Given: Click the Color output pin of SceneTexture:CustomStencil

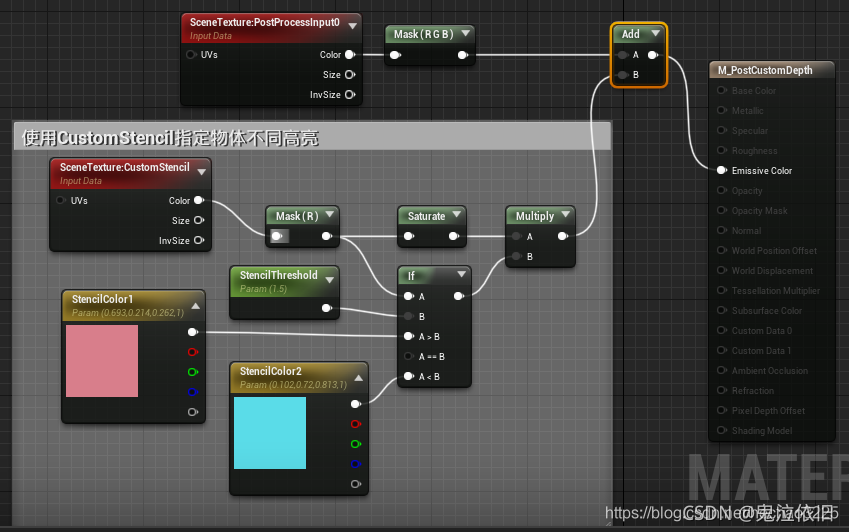Looking at the screenshot, I should pos(199,200).
